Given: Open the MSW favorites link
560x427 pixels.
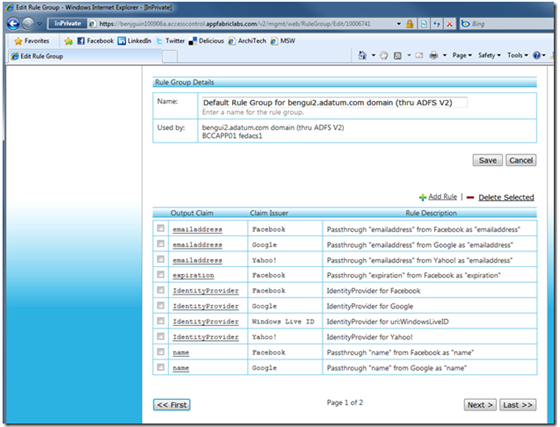Looking at the screenshot, I should point(283,41).
